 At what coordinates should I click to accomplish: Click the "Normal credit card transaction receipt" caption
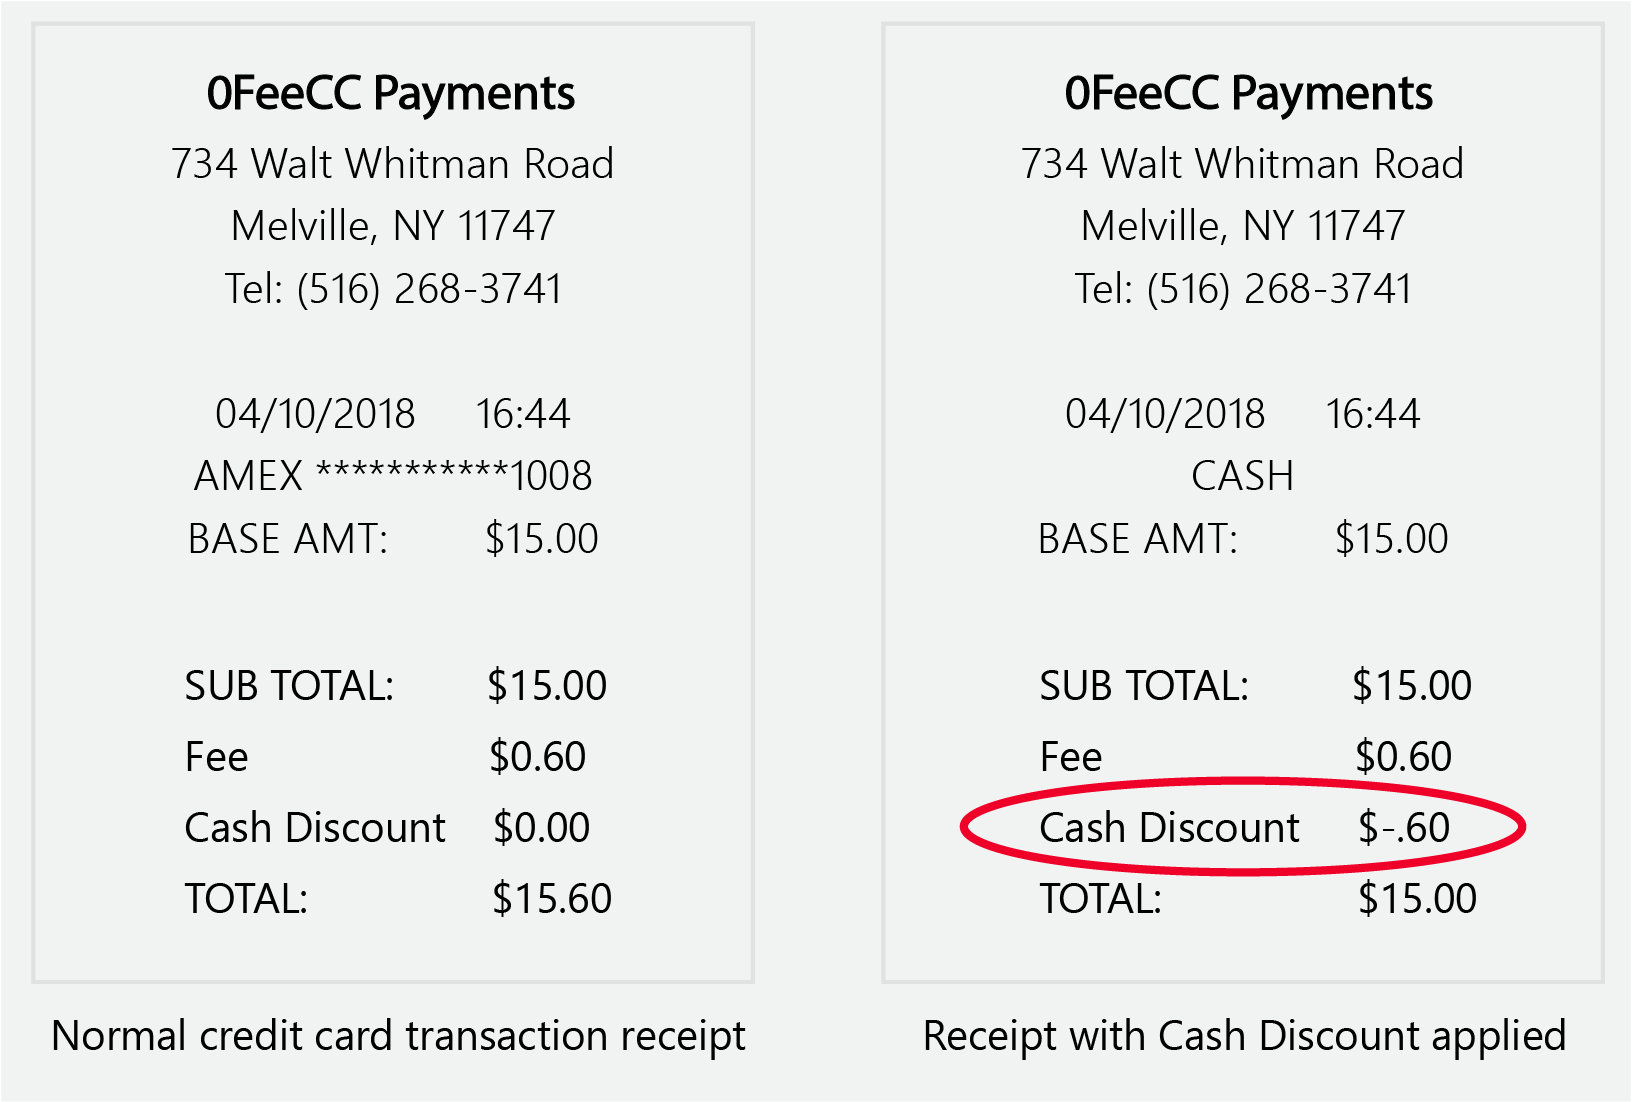pyautogui.click(x=398, y=1036)
